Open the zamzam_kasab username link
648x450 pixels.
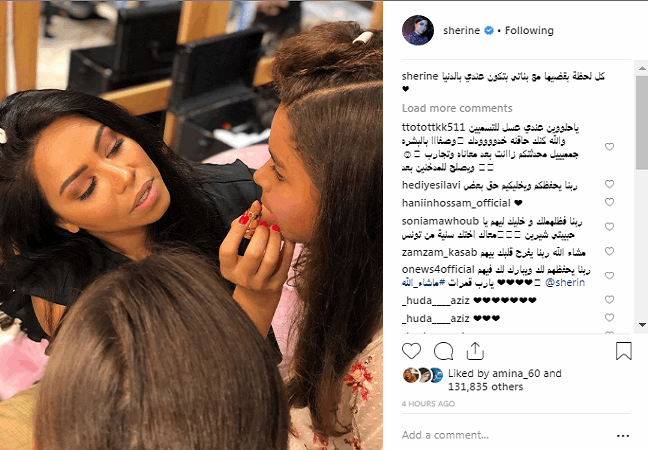click(x=439, y=252)
